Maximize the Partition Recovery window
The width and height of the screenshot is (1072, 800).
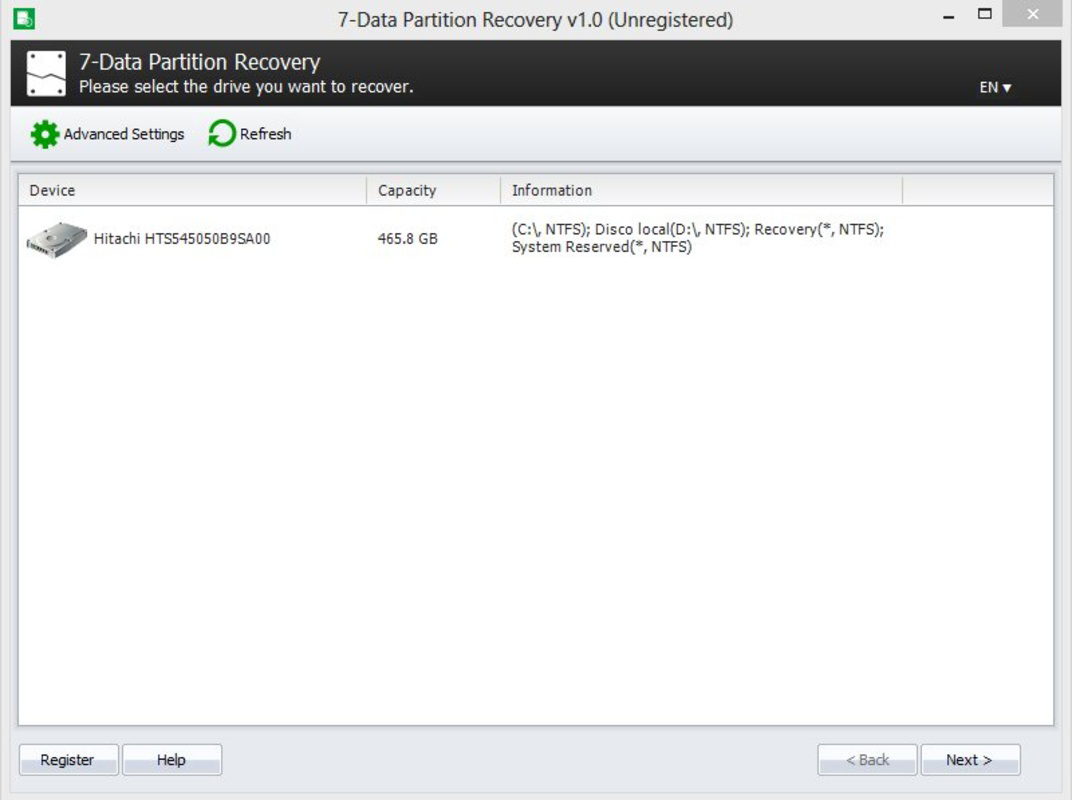(x=984, y=14)
